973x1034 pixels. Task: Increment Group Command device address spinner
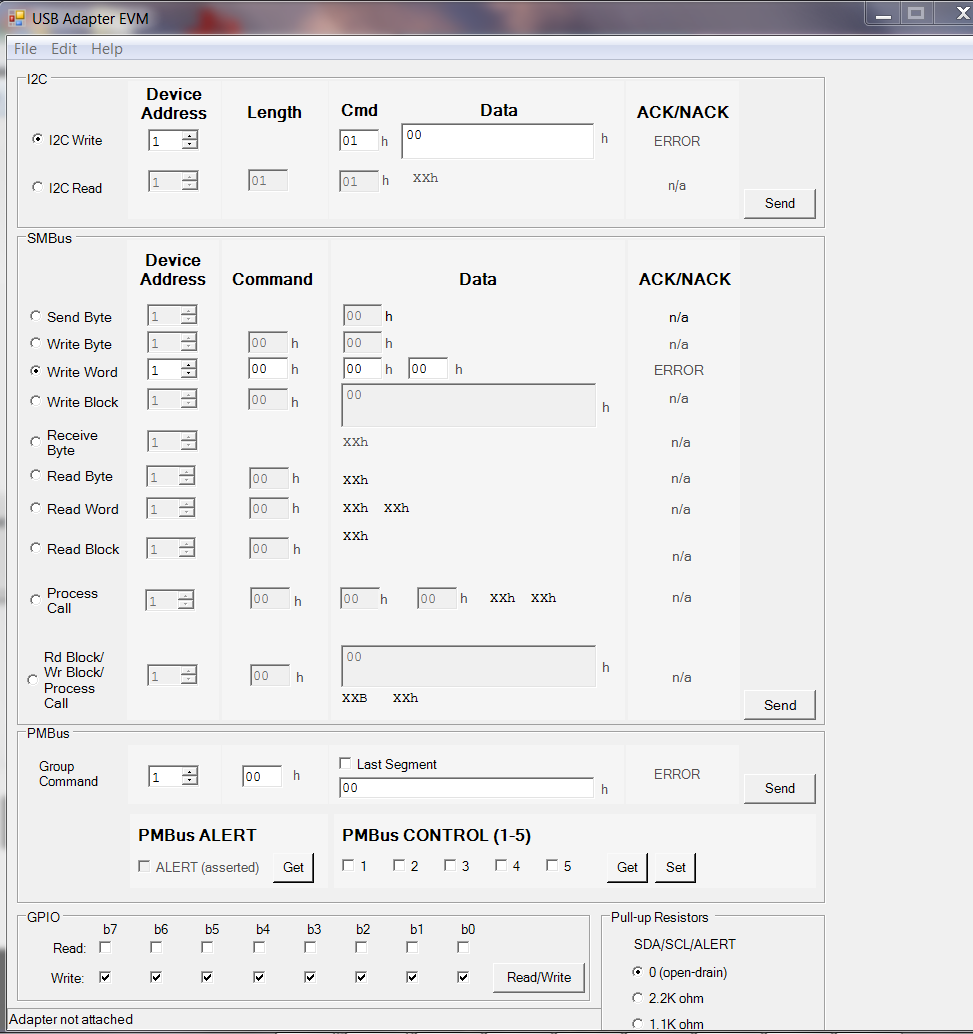click(x=190, y=772)
